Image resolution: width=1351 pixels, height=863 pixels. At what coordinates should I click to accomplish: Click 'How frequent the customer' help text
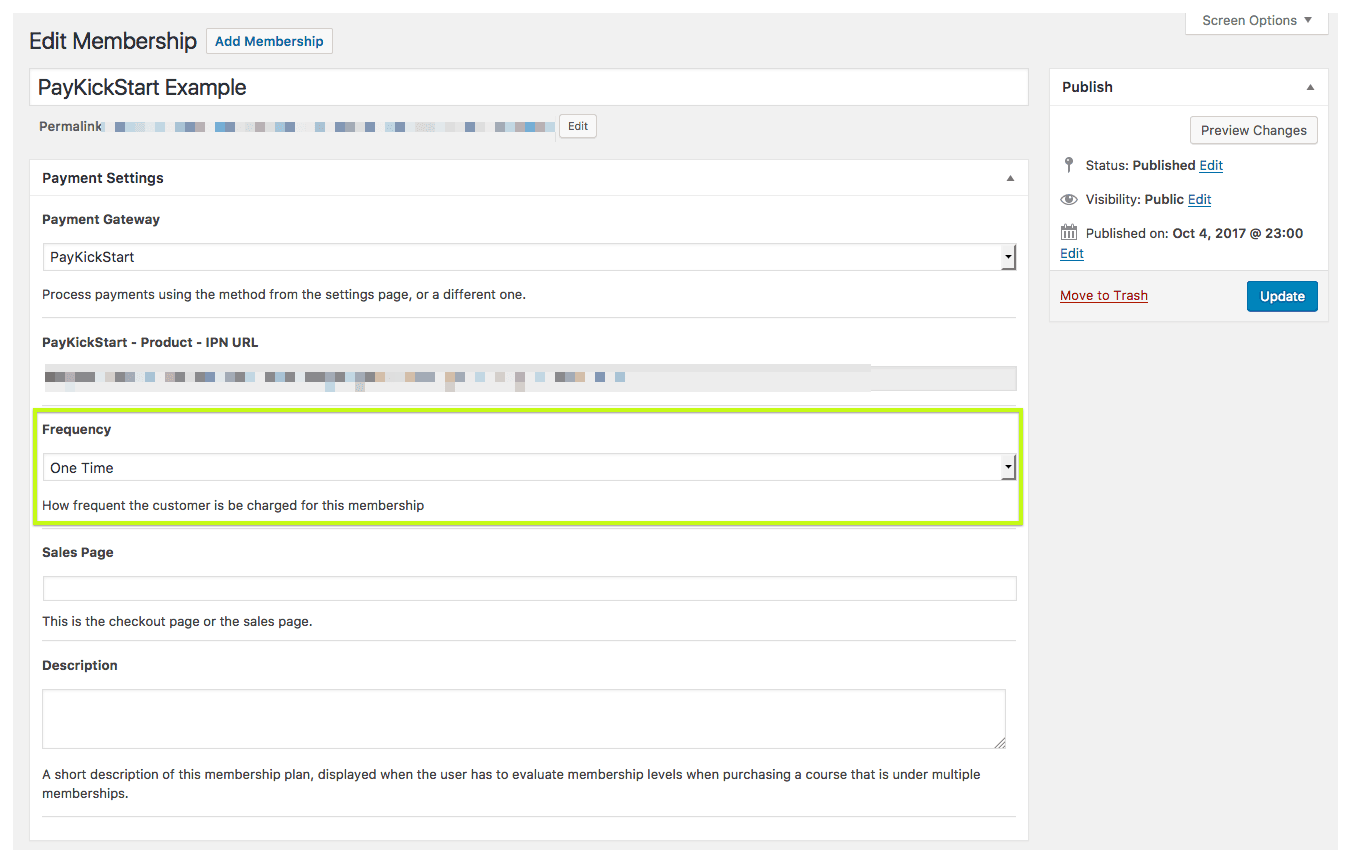click(233, 505)
